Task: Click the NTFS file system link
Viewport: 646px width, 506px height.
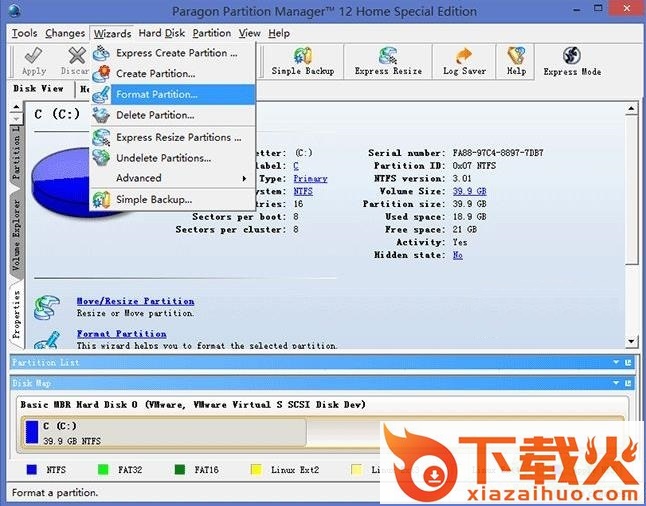Action: [x=303, y=191]
